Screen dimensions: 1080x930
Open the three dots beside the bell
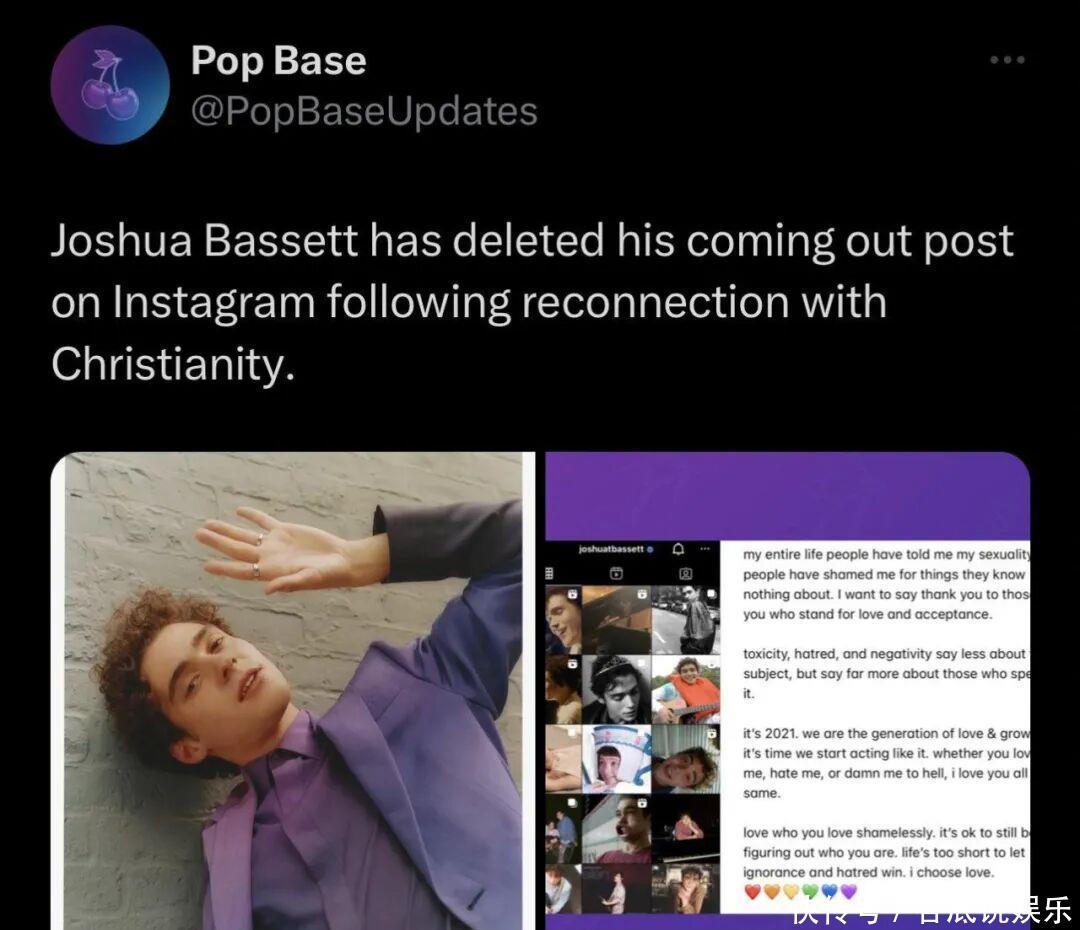pyautogui.click(x=704, y=549)
